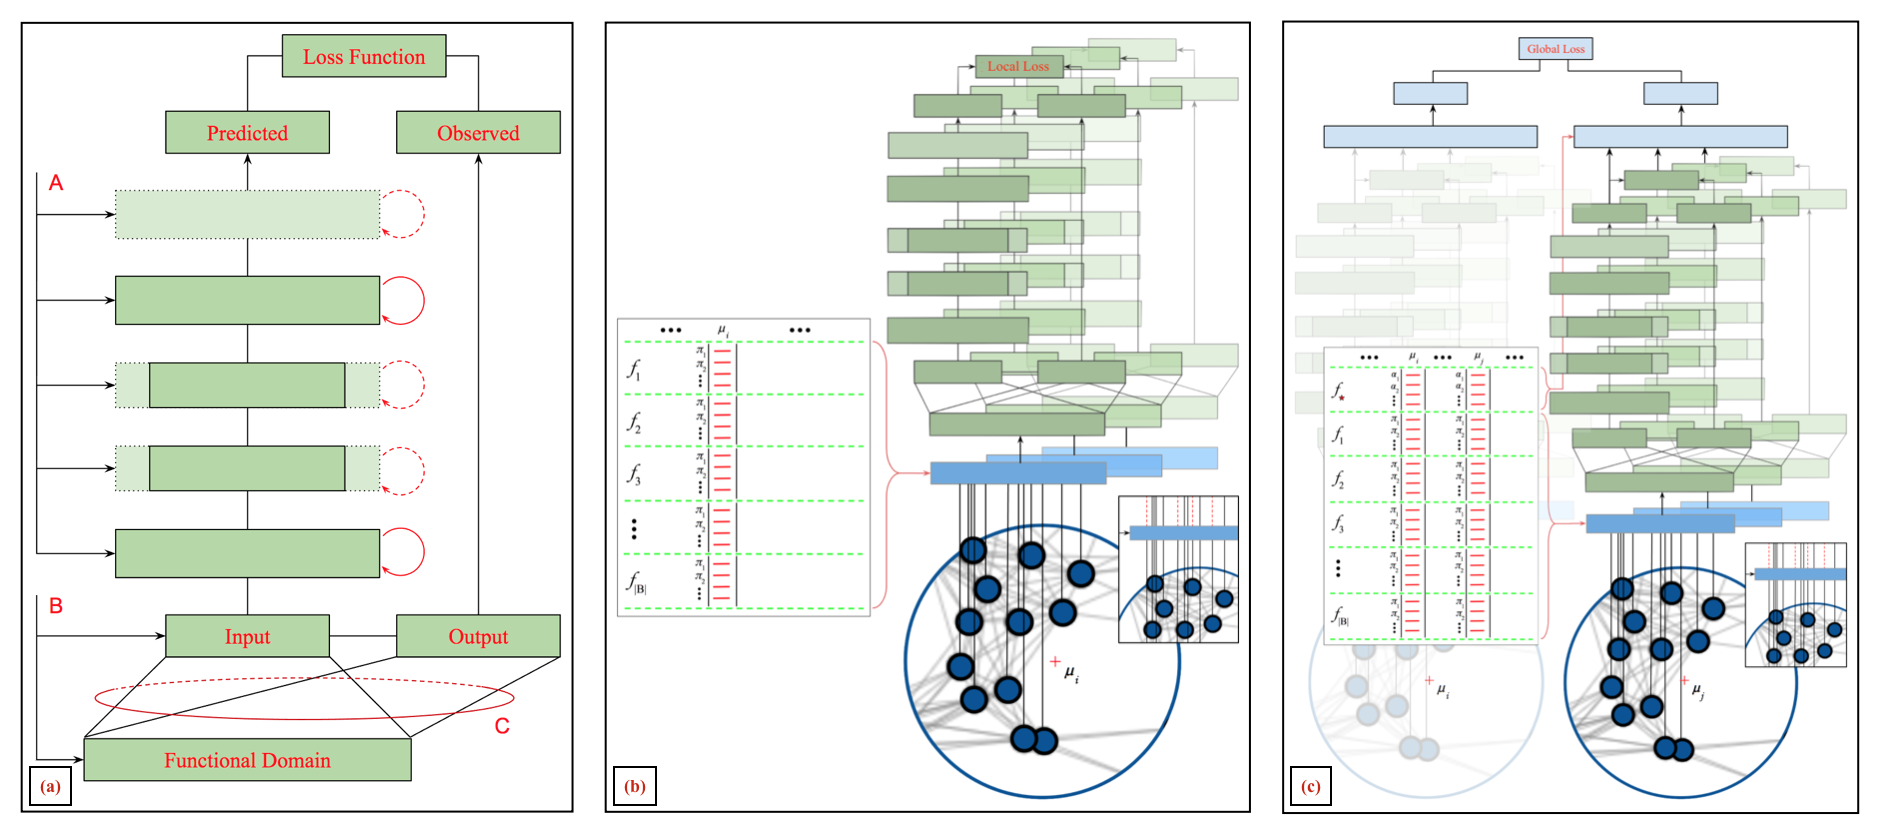Select the "Functional Domain" box
Image resolution: width=1877 pixels, height=835 pixels.
(x=247, y=760)
